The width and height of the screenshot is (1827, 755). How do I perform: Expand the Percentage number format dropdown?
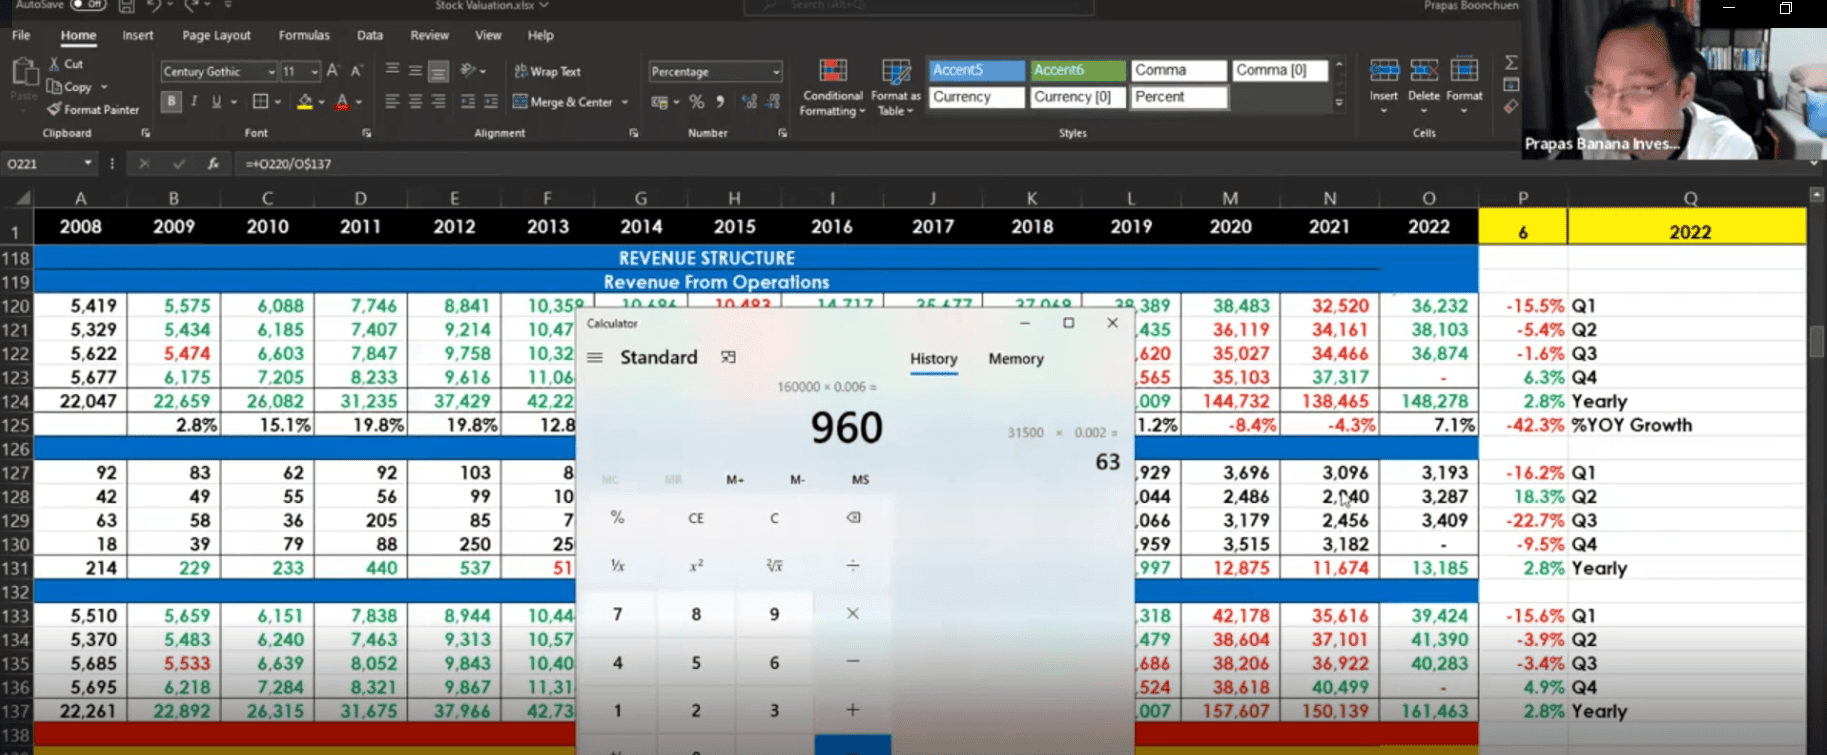point(776,72)
